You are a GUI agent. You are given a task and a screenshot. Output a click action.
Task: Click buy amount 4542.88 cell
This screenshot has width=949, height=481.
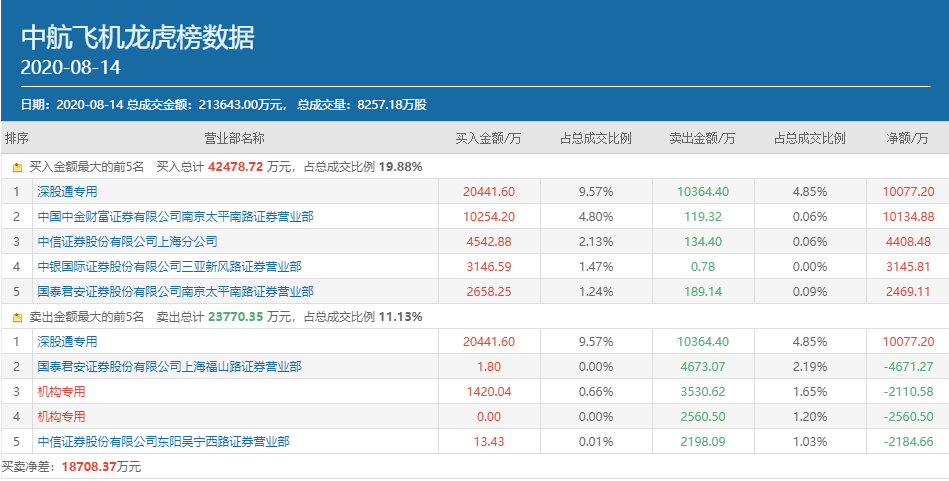click(489, 242)
